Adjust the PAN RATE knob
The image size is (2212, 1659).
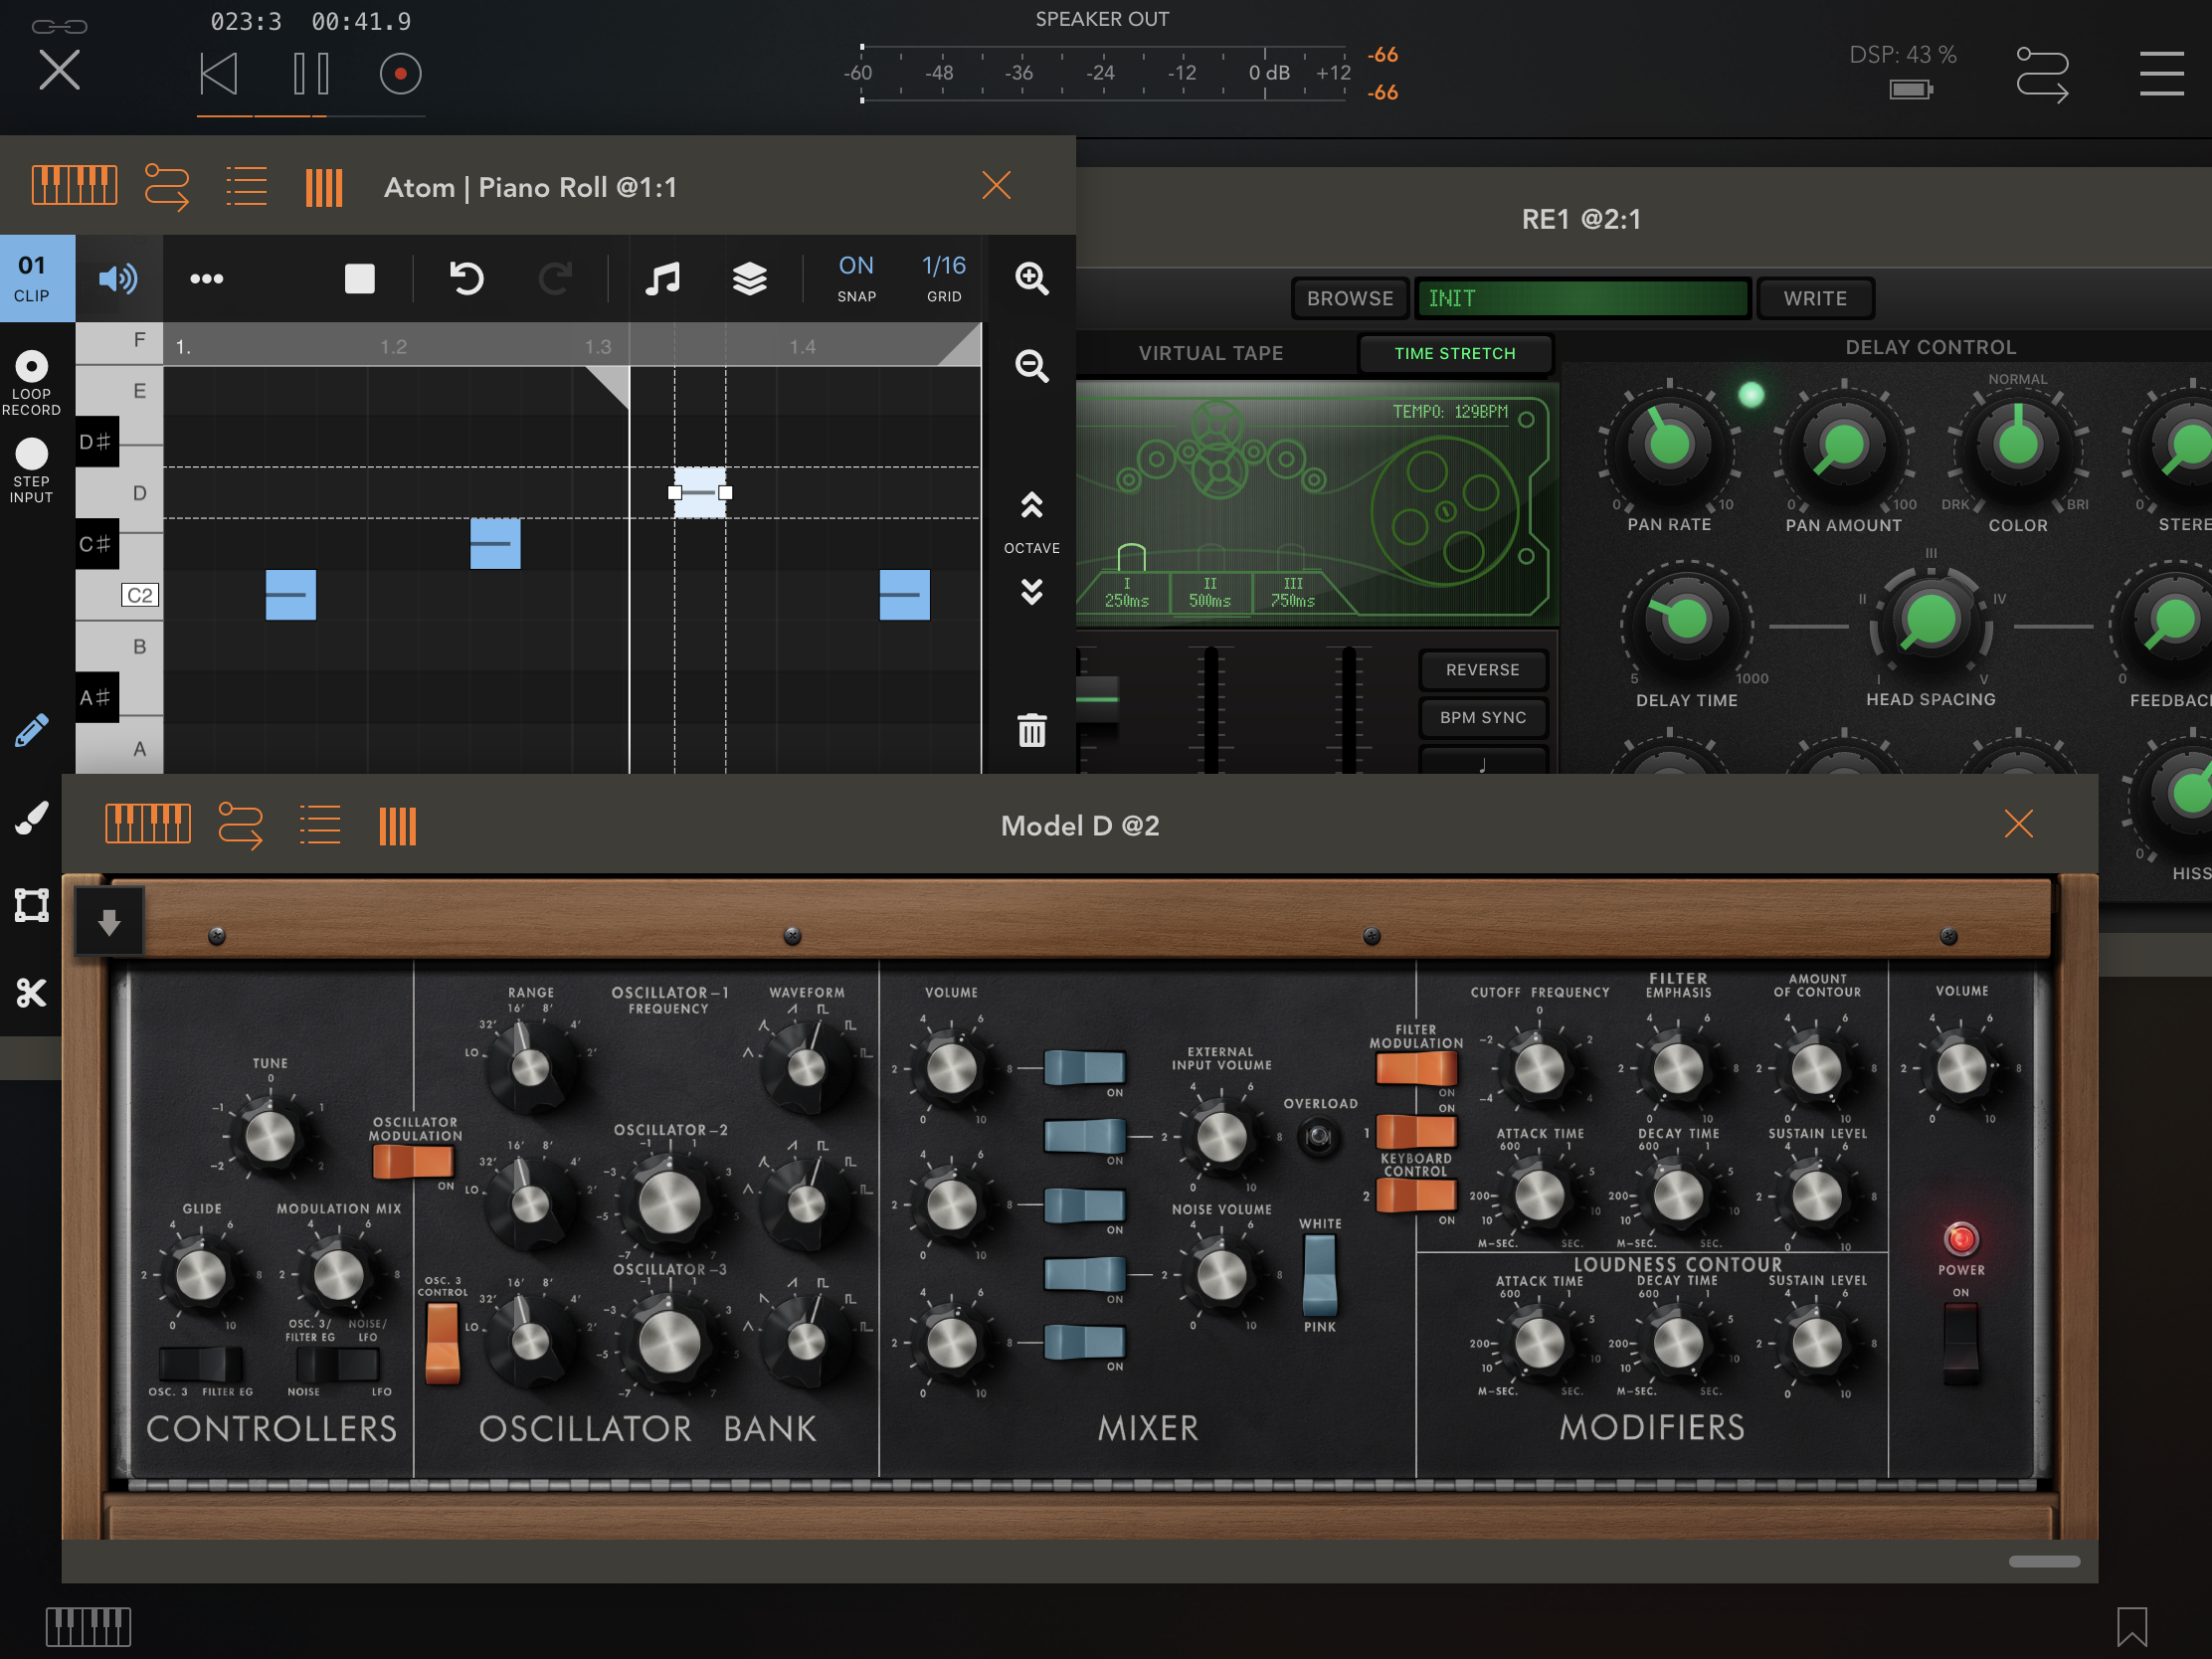(1669, 445)
